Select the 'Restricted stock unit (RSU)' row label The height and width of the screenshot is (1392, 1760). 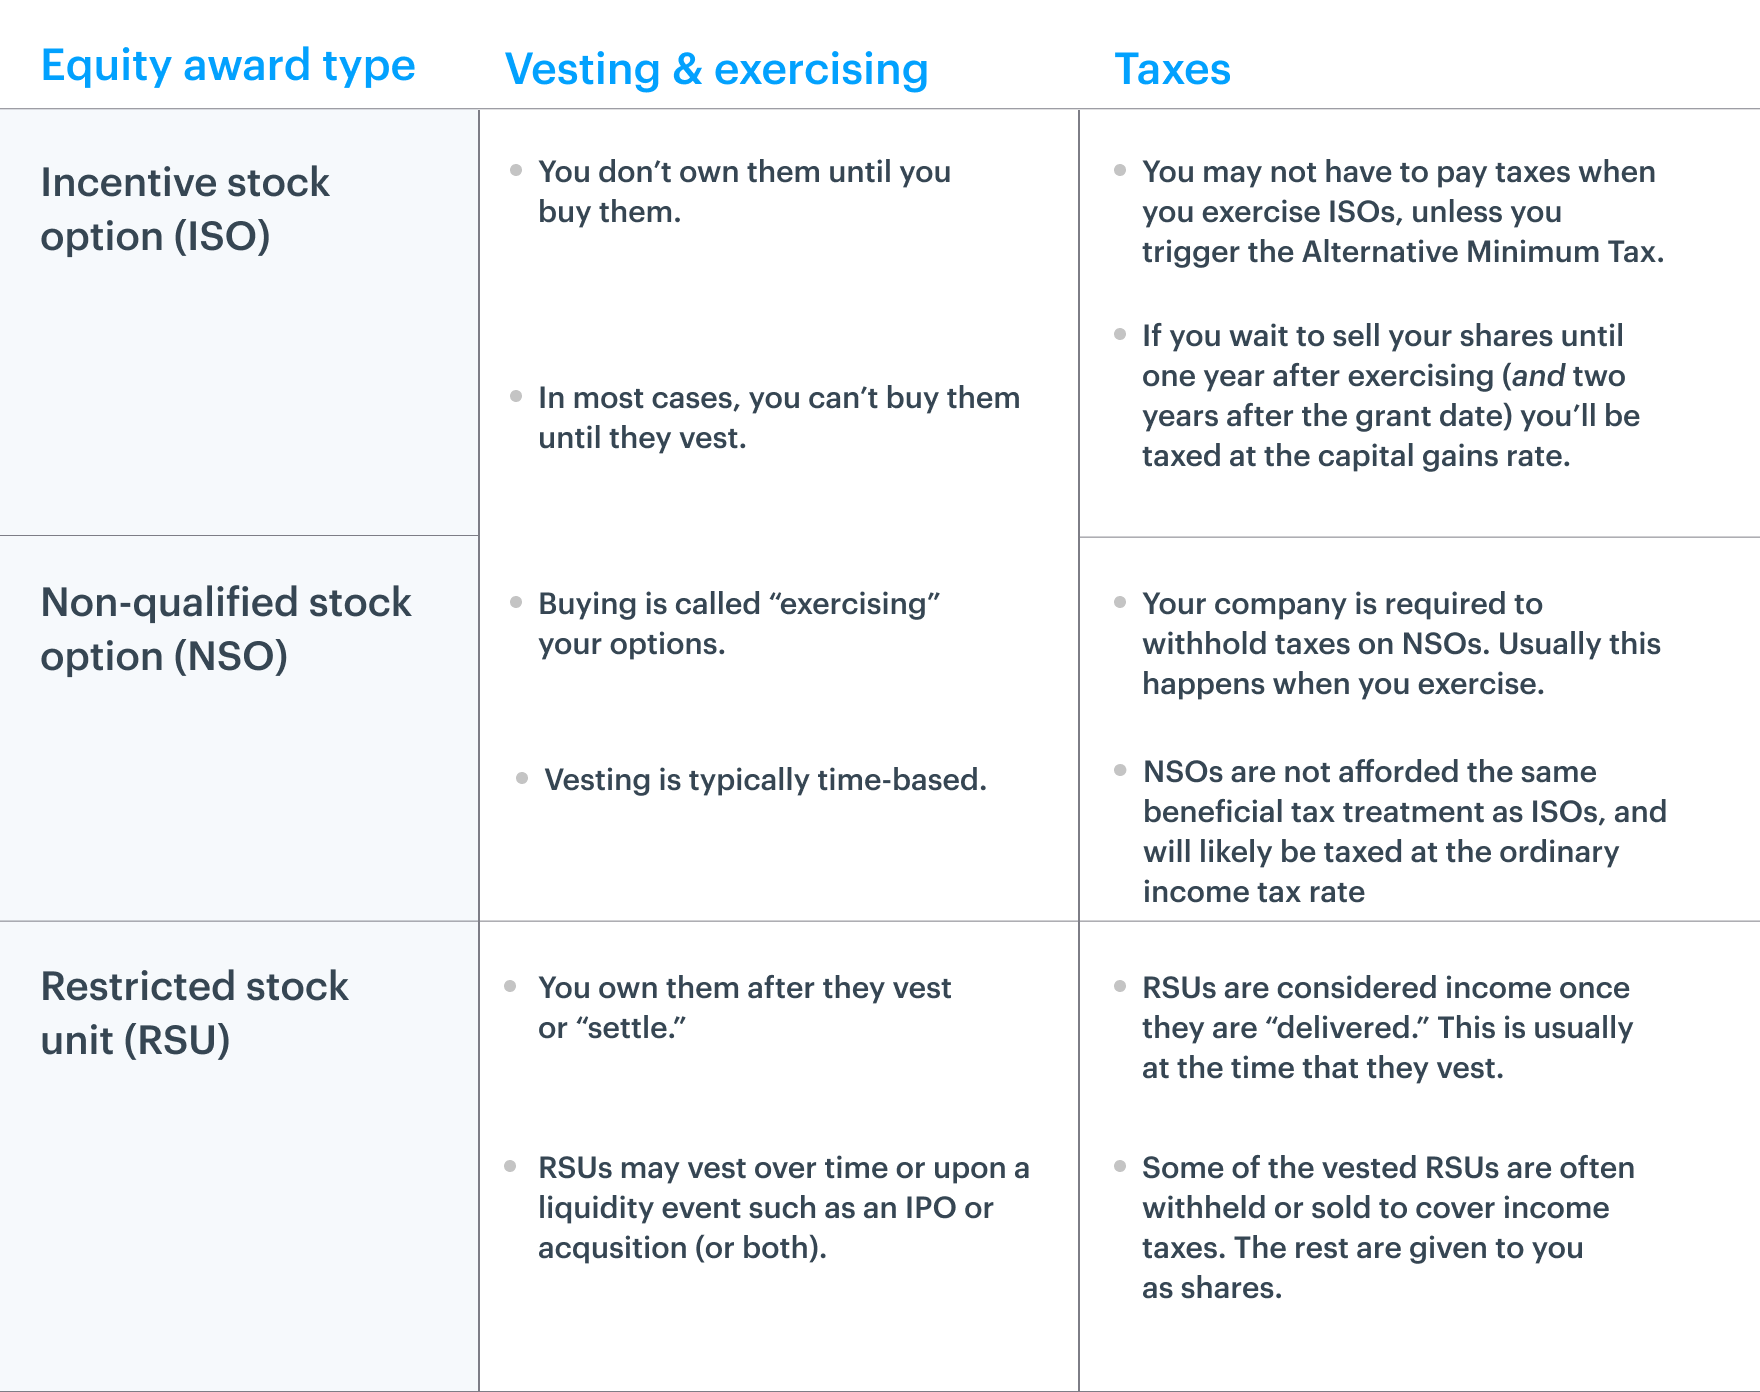point(195,1013)
